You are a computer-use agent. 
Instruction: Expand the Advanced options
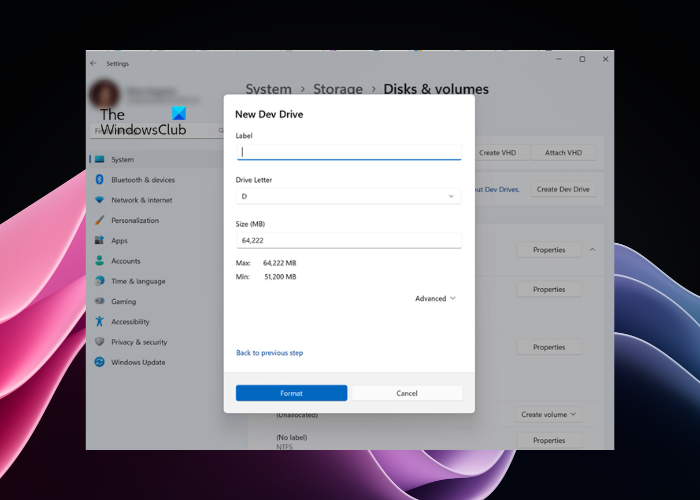[x=435, y=298]
